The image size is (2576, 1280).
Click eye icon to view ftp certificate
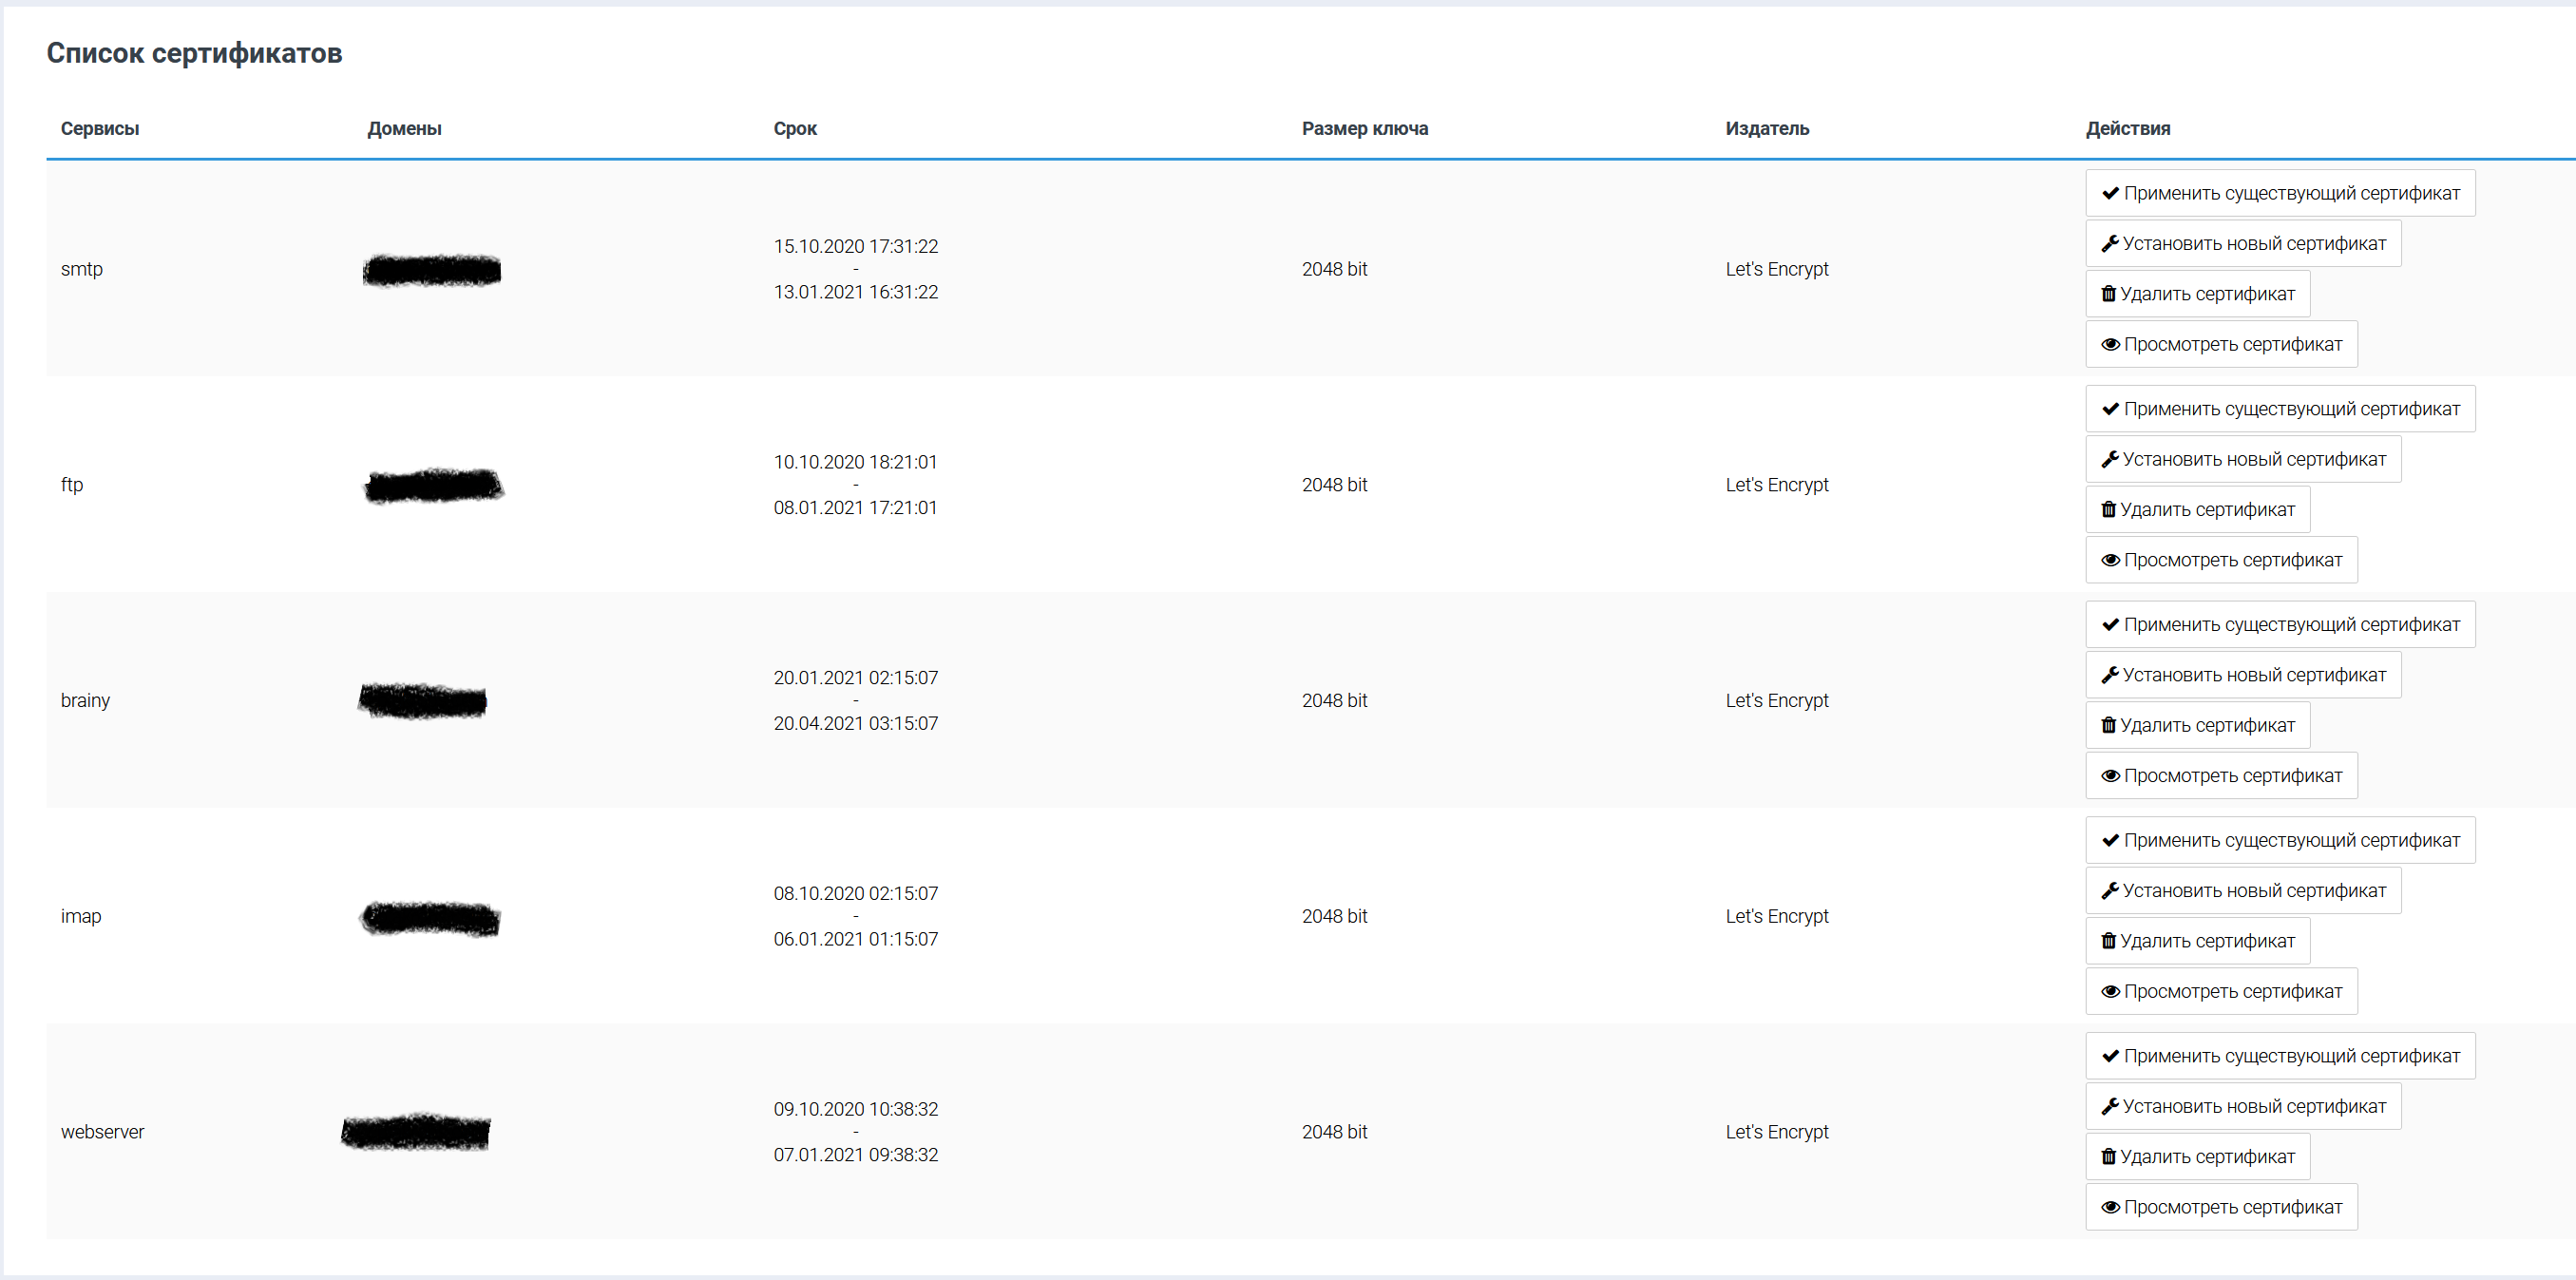tap(2110, 560)
